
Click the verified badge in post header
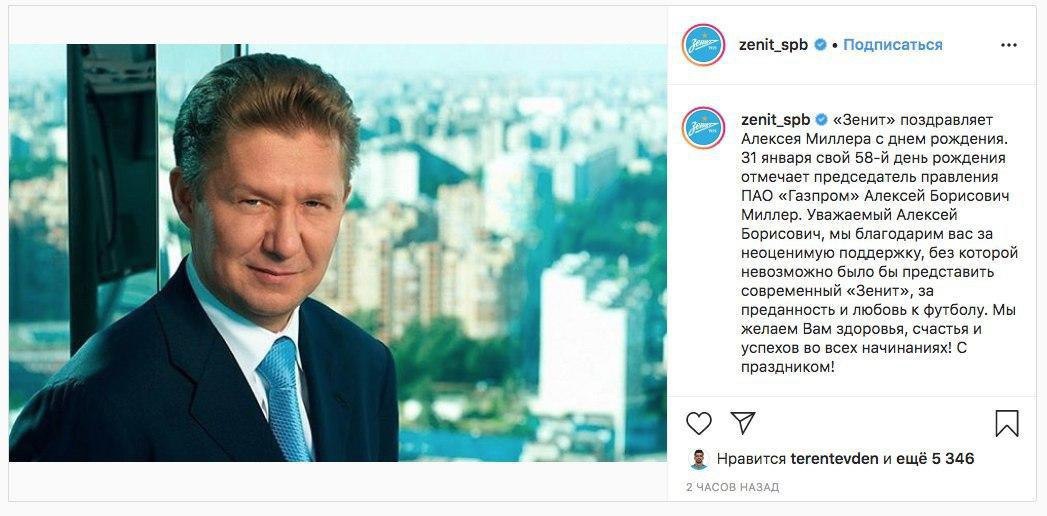(x=820, y=45)
